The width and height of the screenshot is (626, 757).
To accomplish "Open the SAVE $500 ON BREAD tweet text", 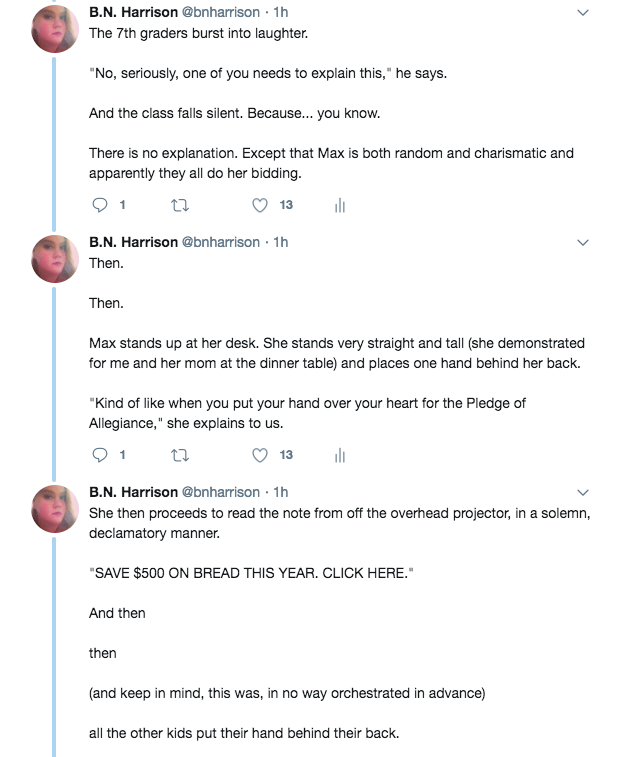I will pyautogui.click(x=250, y=573).
